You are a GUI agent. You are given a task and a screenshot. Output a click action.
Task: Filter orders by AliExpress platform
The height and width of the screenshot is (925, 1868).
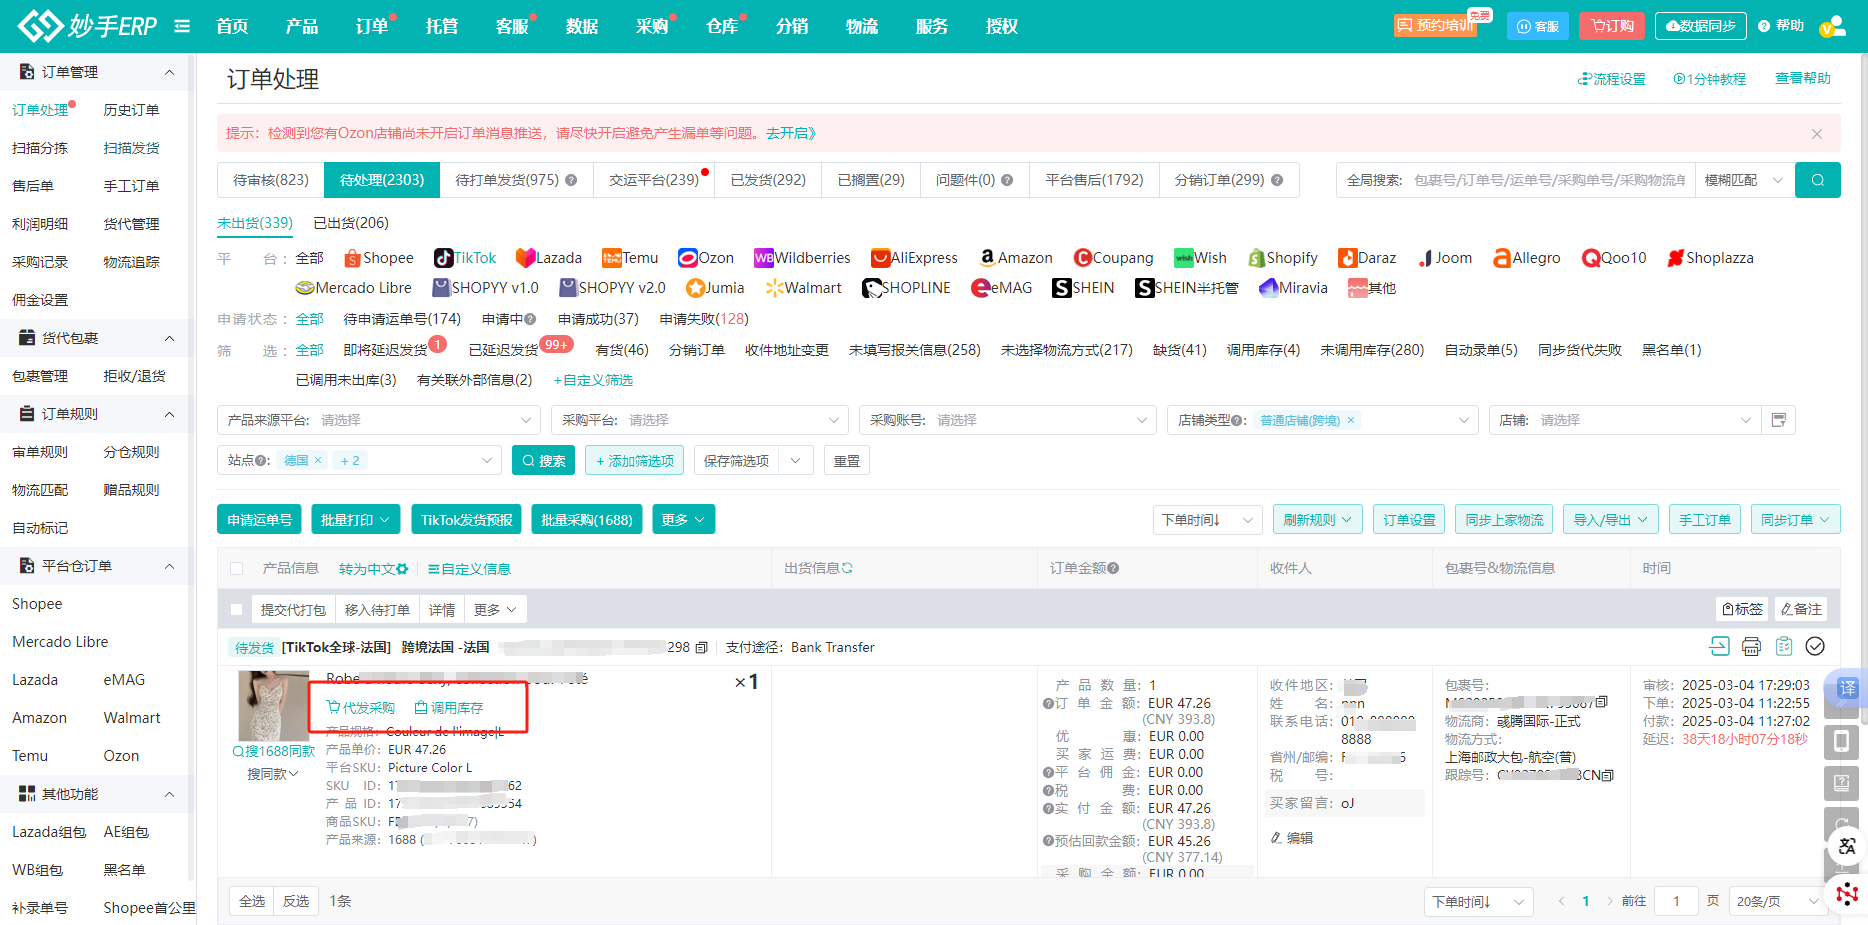[914, 258]
